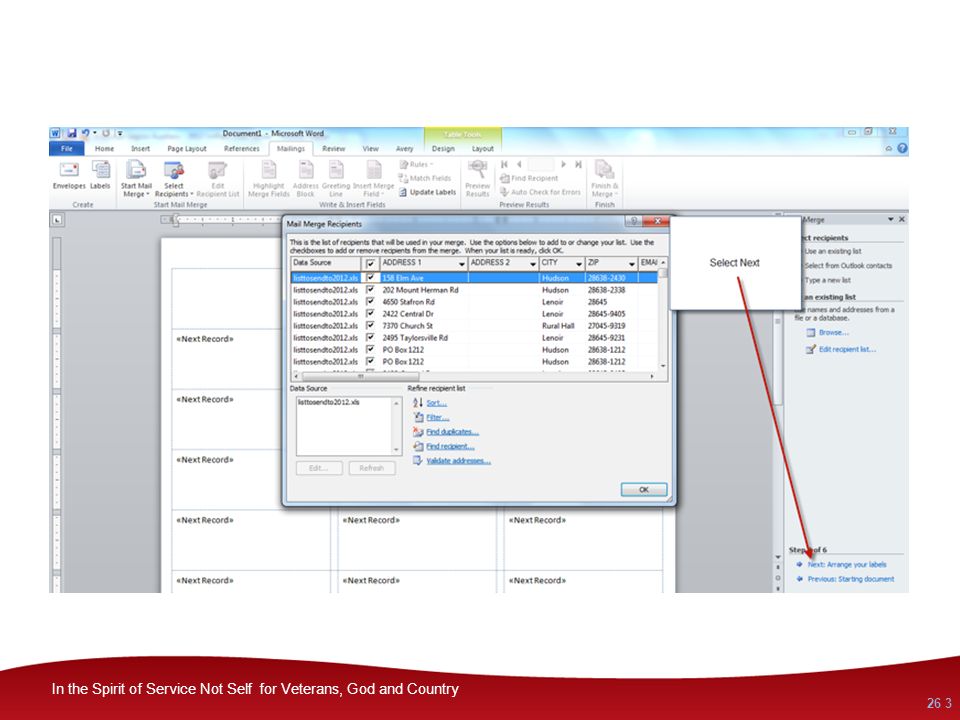Select Use an existing list option

[x=831, y=252]
